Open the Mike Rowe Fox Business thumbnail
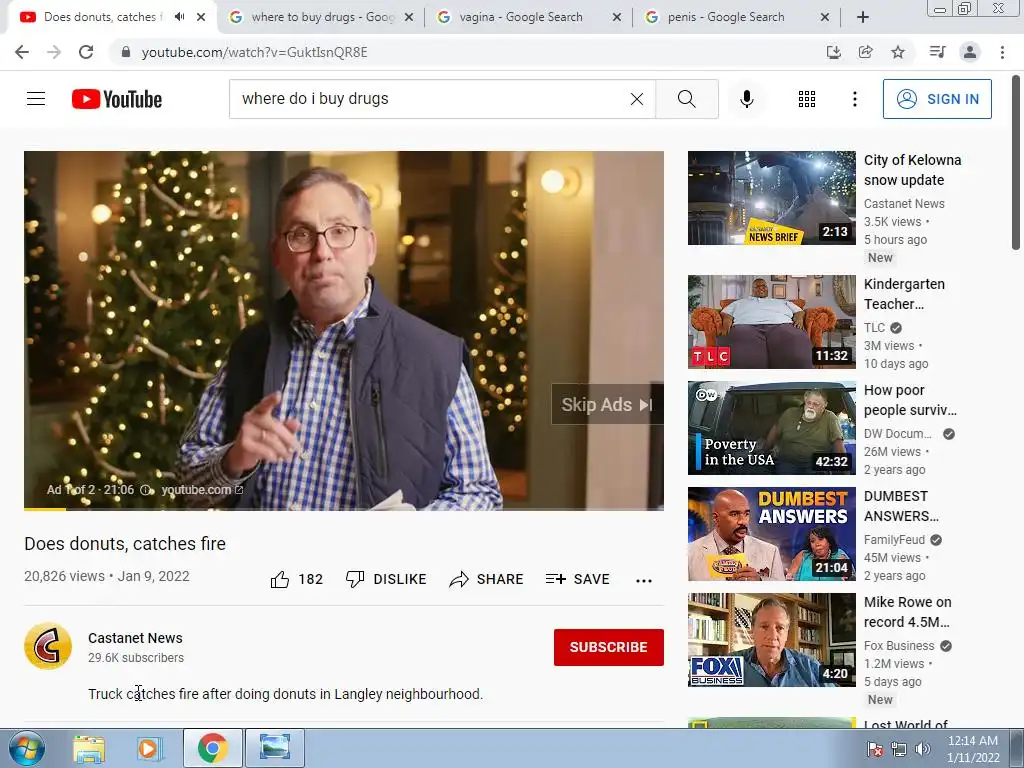The height and width of the screenshot is (768, 1024). pos(771,640)
